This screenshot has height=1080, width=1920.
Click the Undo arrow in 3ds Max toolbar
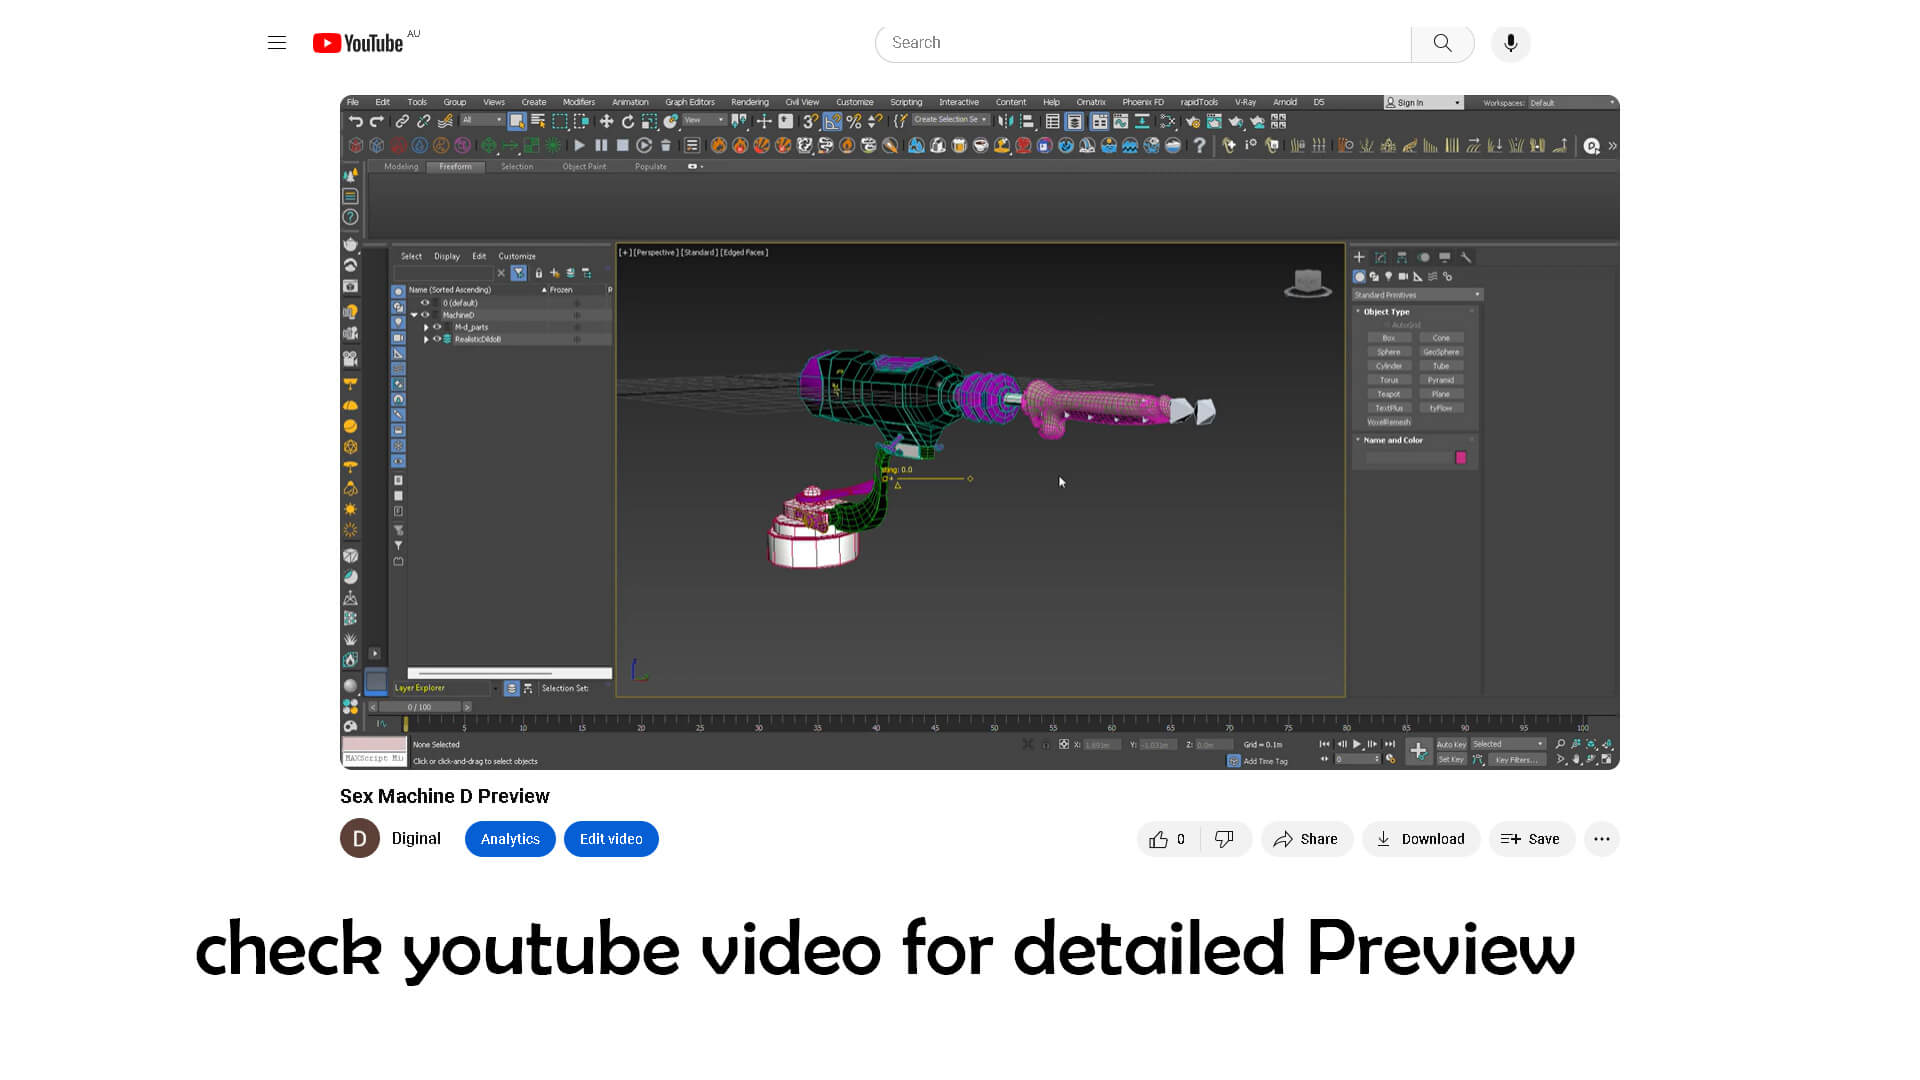tap(356, 122)
